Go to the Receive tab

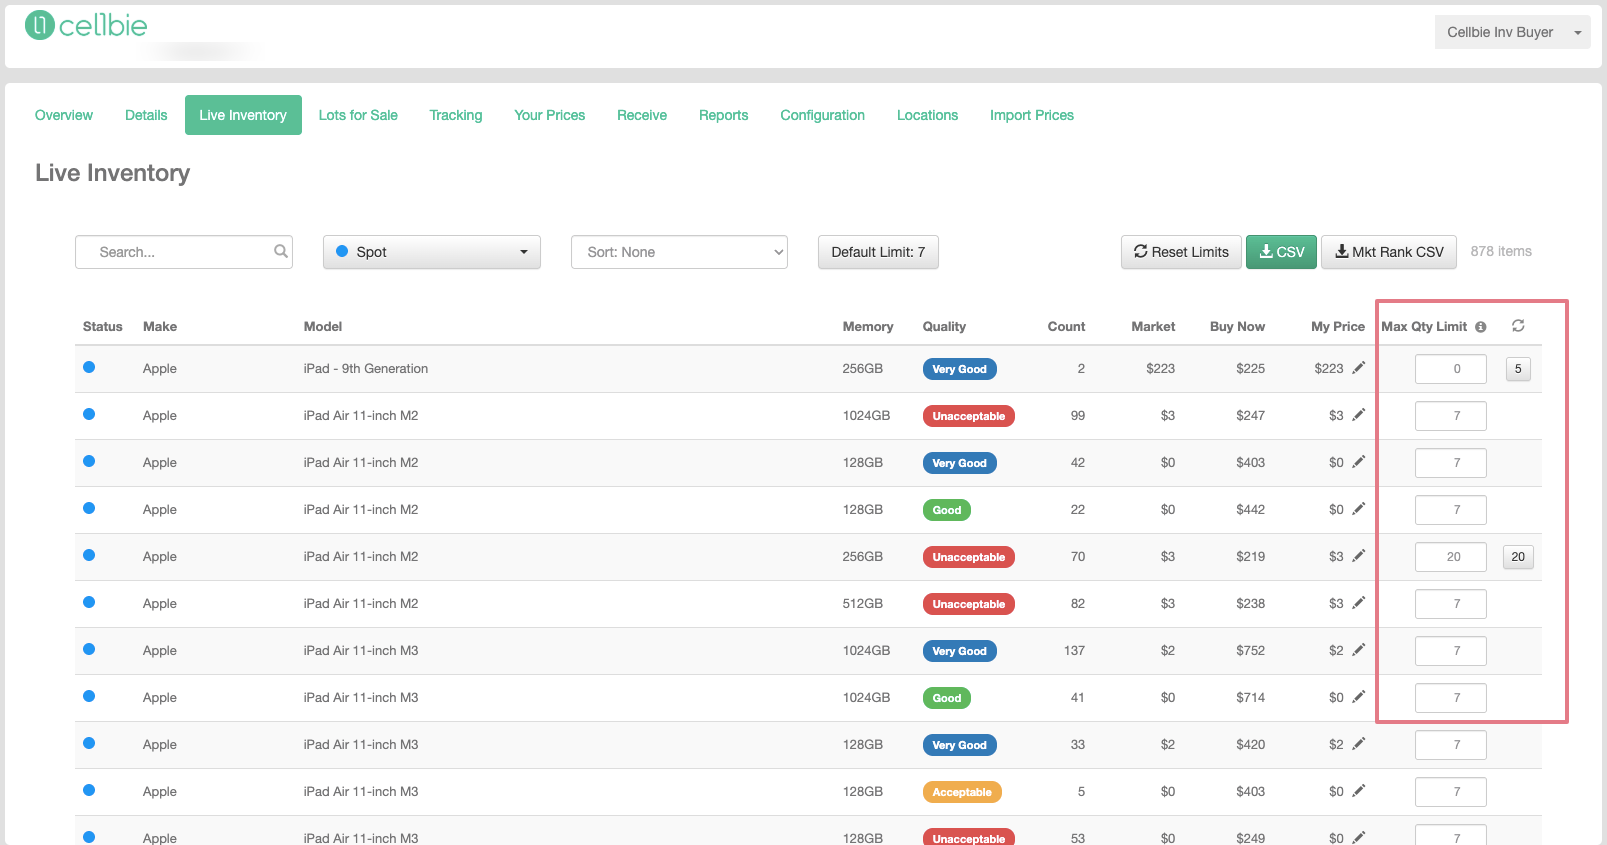(642, 115)
